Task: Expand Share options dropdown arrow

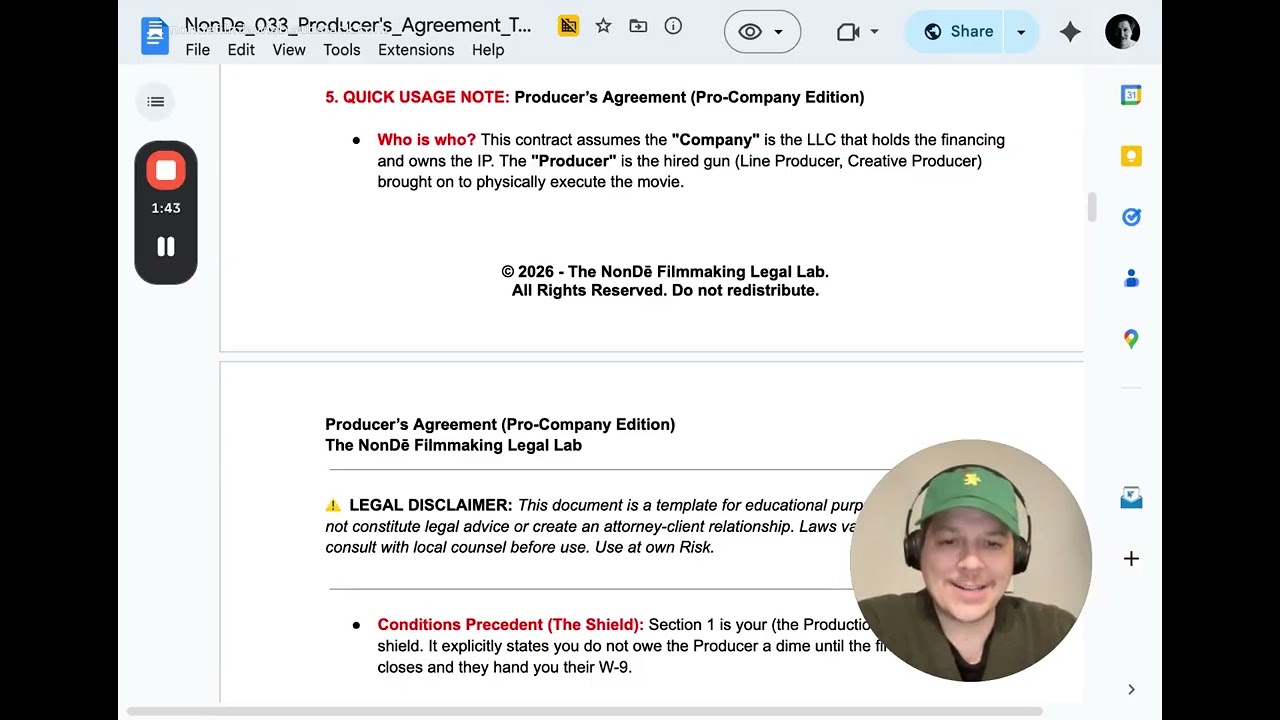Action: pos(1021,32)
